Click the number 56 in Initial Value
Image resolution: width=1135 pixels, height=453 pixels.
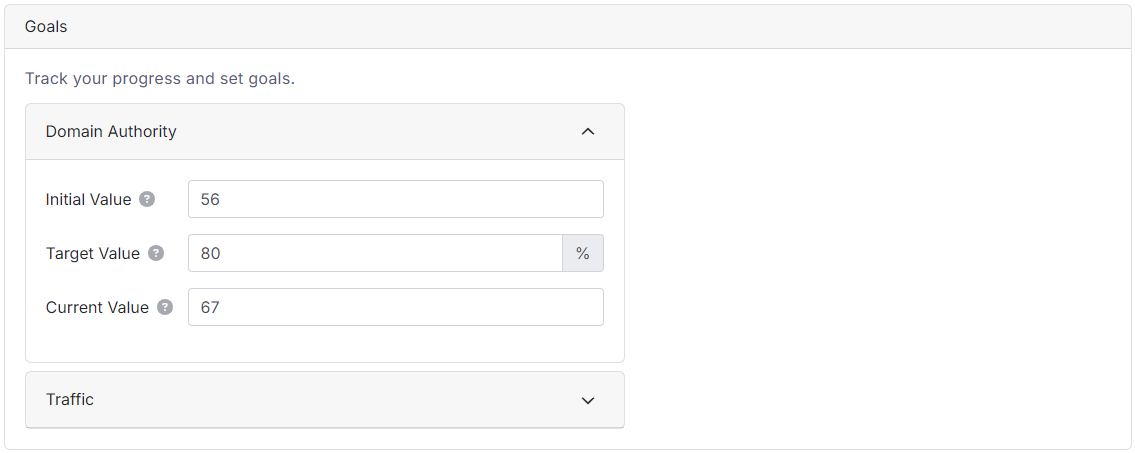coord(210,199)
